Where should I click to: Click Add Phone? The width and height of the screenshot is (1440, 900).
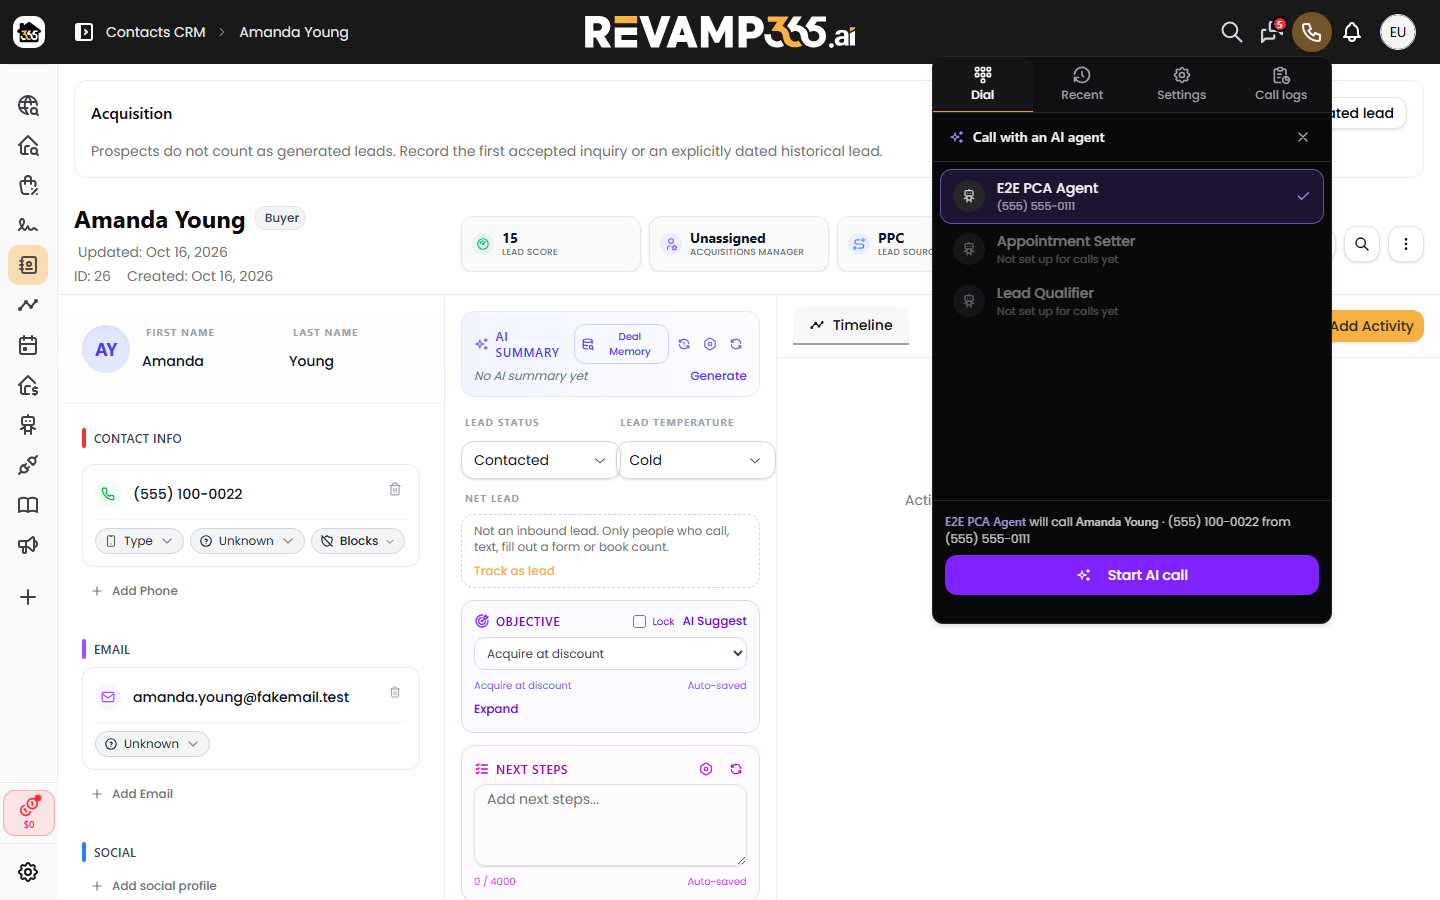pos(135,591)
